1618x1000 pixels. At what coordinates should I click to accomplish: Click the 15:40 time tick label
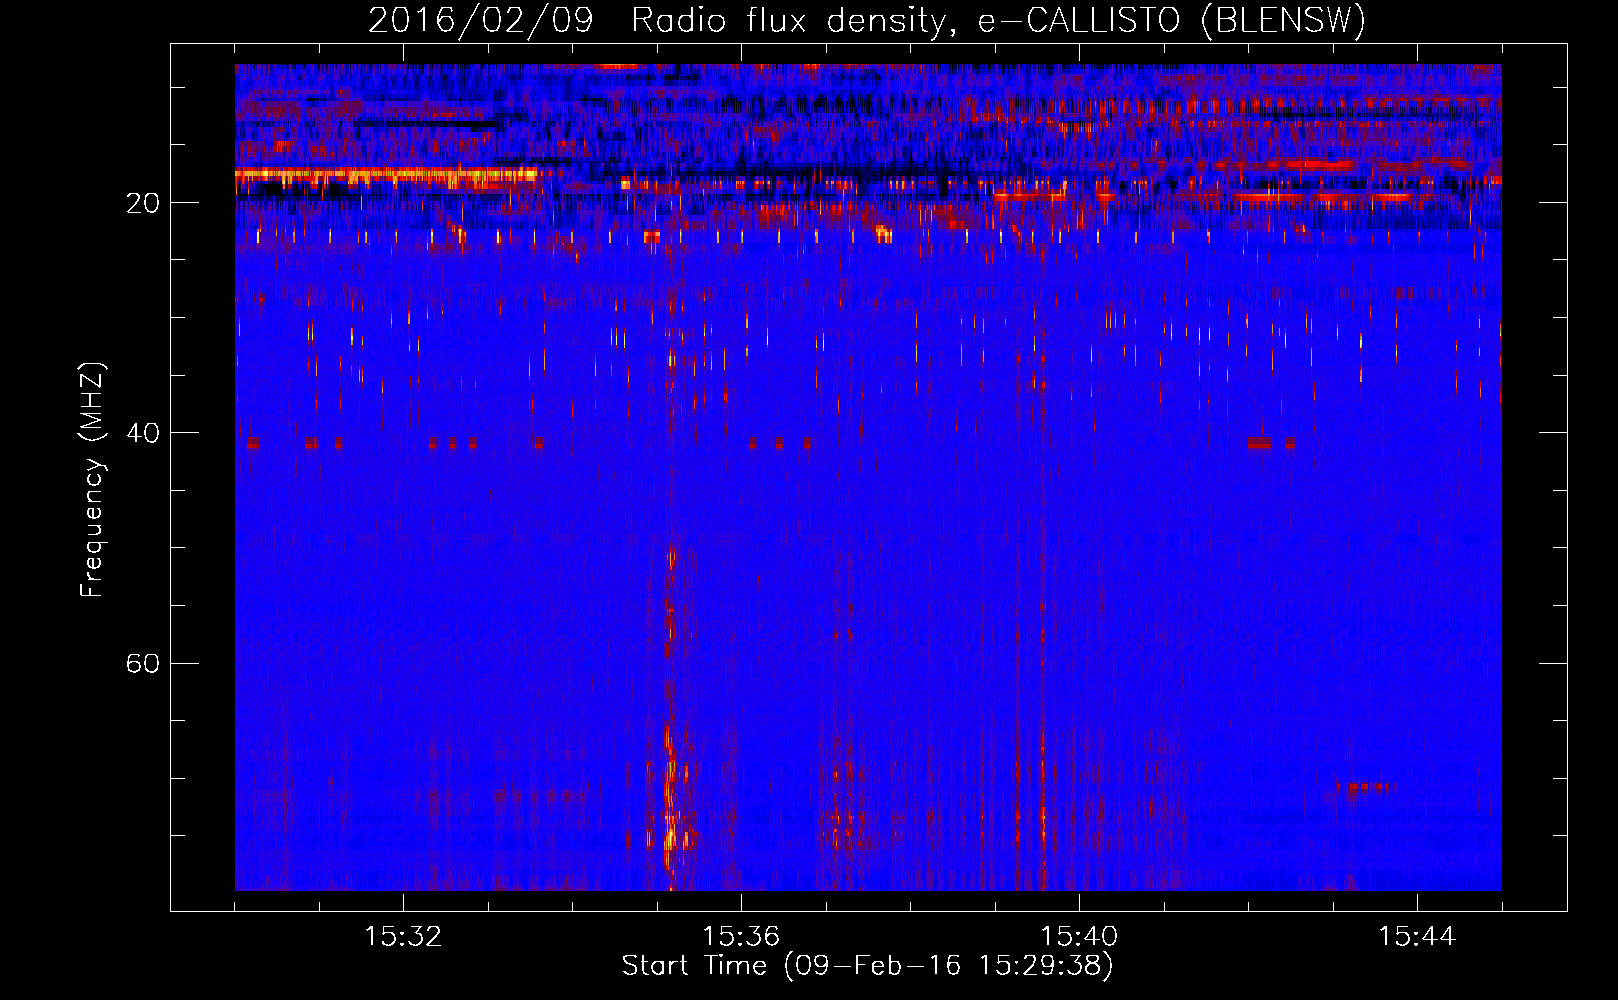[1079, 937]
